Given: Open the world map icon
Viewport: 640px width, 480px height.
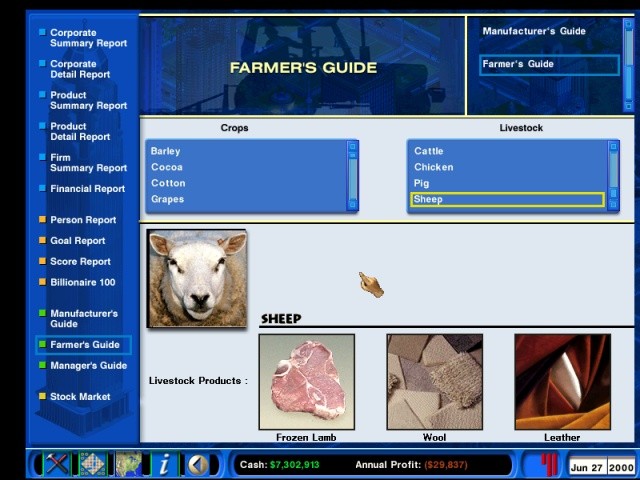Looking at the screenshot, I should point(127,465).
